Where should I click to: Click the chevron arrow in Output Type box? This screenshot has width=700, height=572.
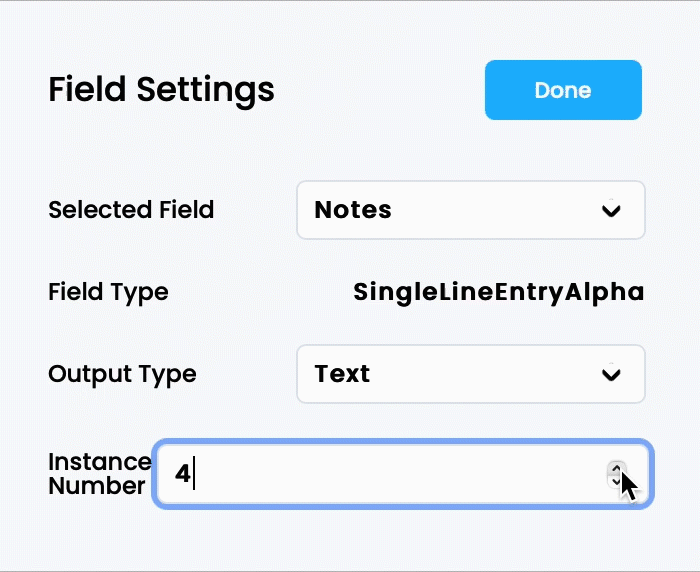(610, 374)
